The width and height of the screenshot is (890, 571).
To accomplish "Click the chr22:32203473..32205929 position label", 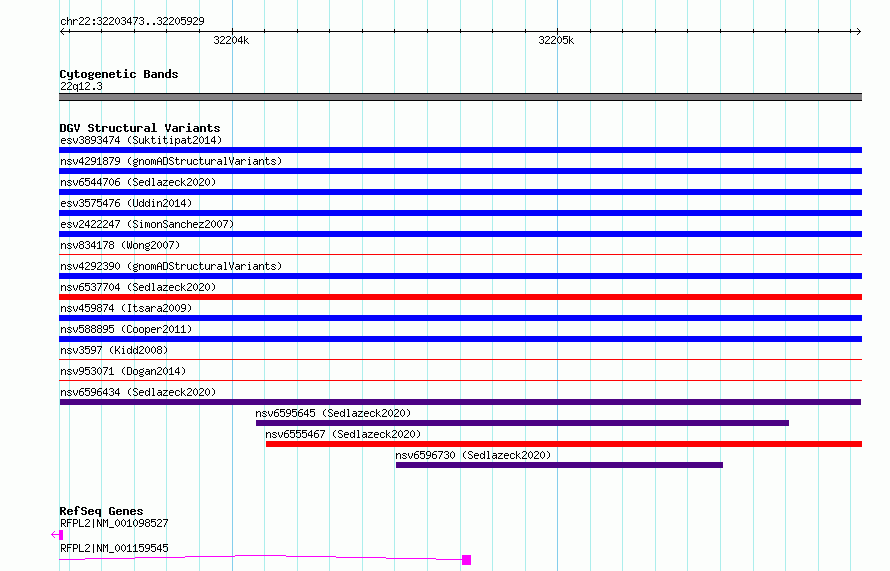I will pyautogui.click(x=132, y=21).
